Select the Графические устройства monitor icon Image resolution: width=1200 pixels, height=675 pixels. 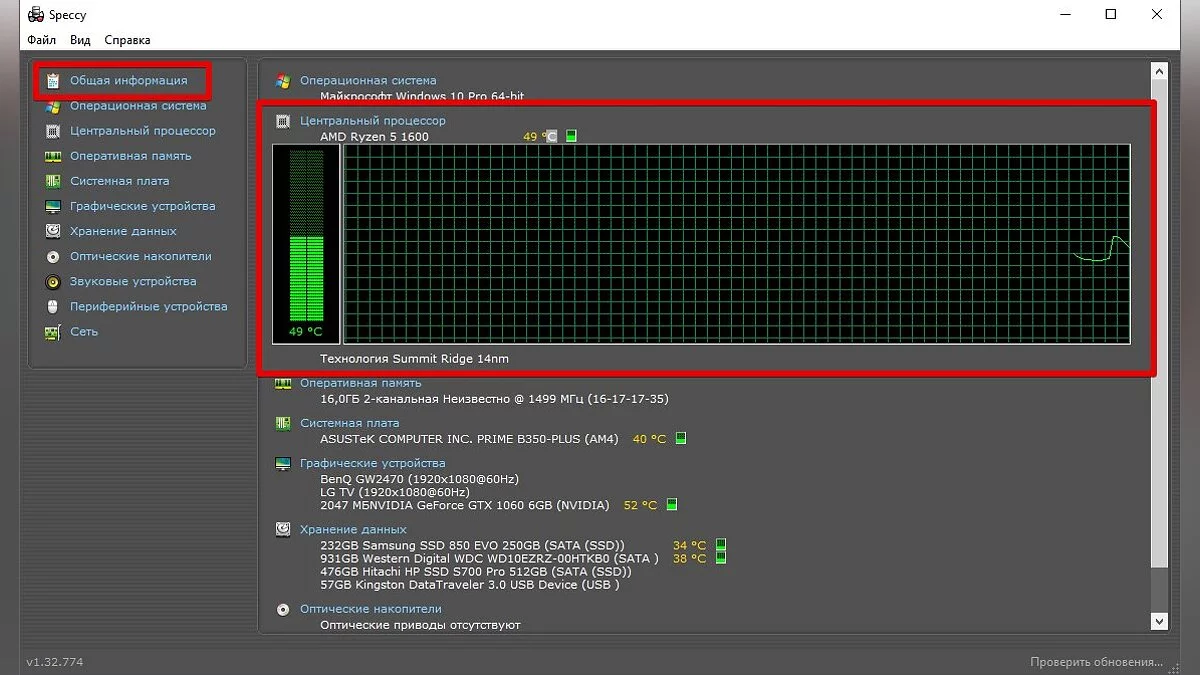[x=53, y=206]
